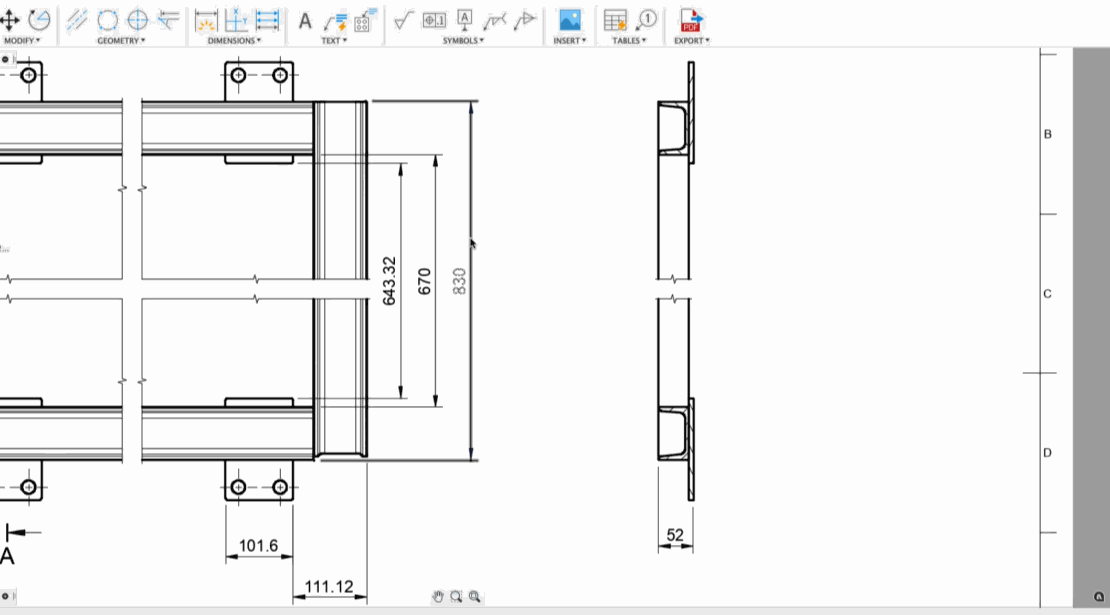Select the Edge Extension tool
The height and width of the screenshot is (615, 1110).
(168, 20)
